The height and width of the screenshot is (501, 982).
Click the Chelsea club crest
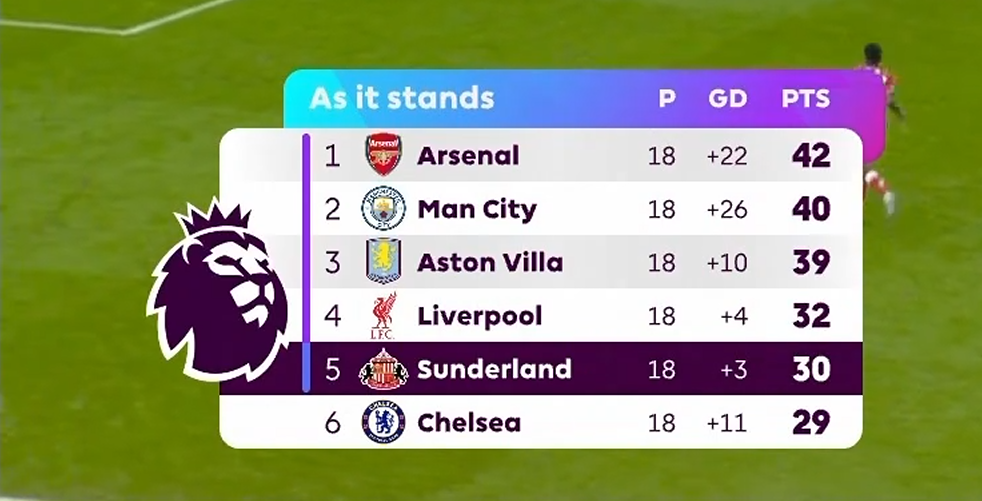383,423
